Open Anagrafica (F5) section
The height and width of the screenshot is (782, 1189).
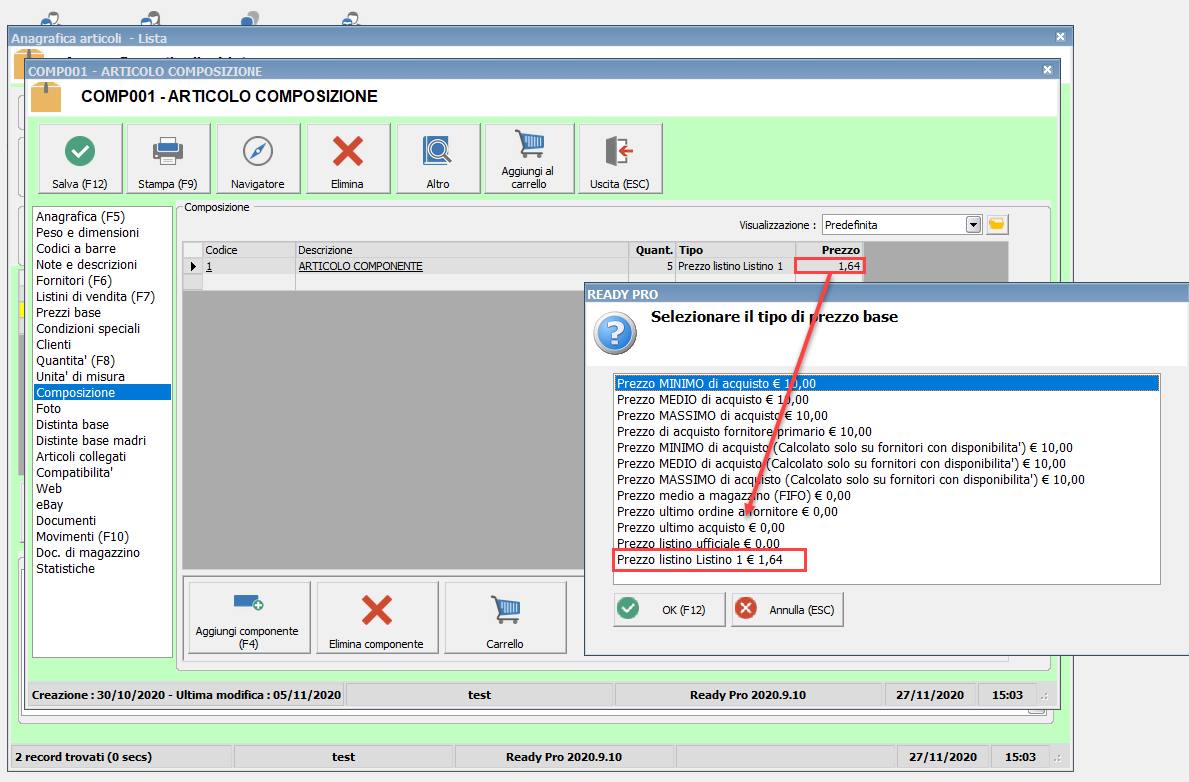pyautogui.click(x=80, y=217)
